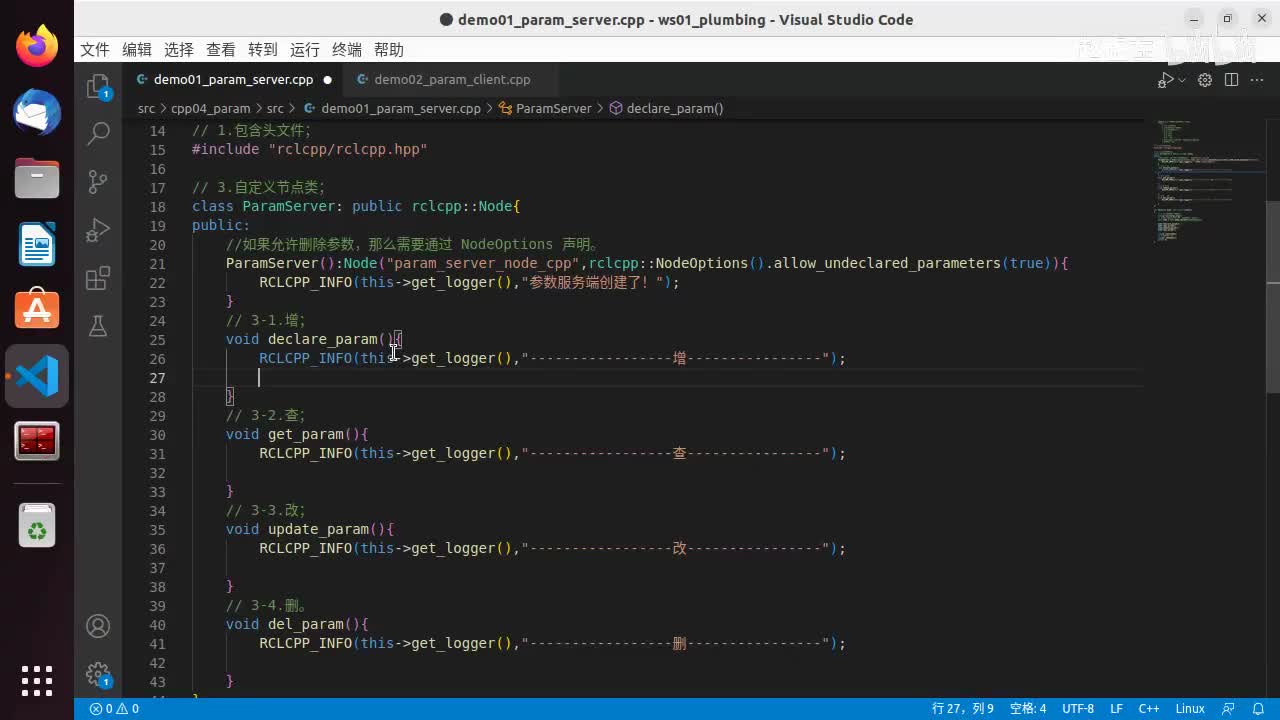
Task: Switch to the demo02_param_client.cpp tab
Action: point(451,80)
